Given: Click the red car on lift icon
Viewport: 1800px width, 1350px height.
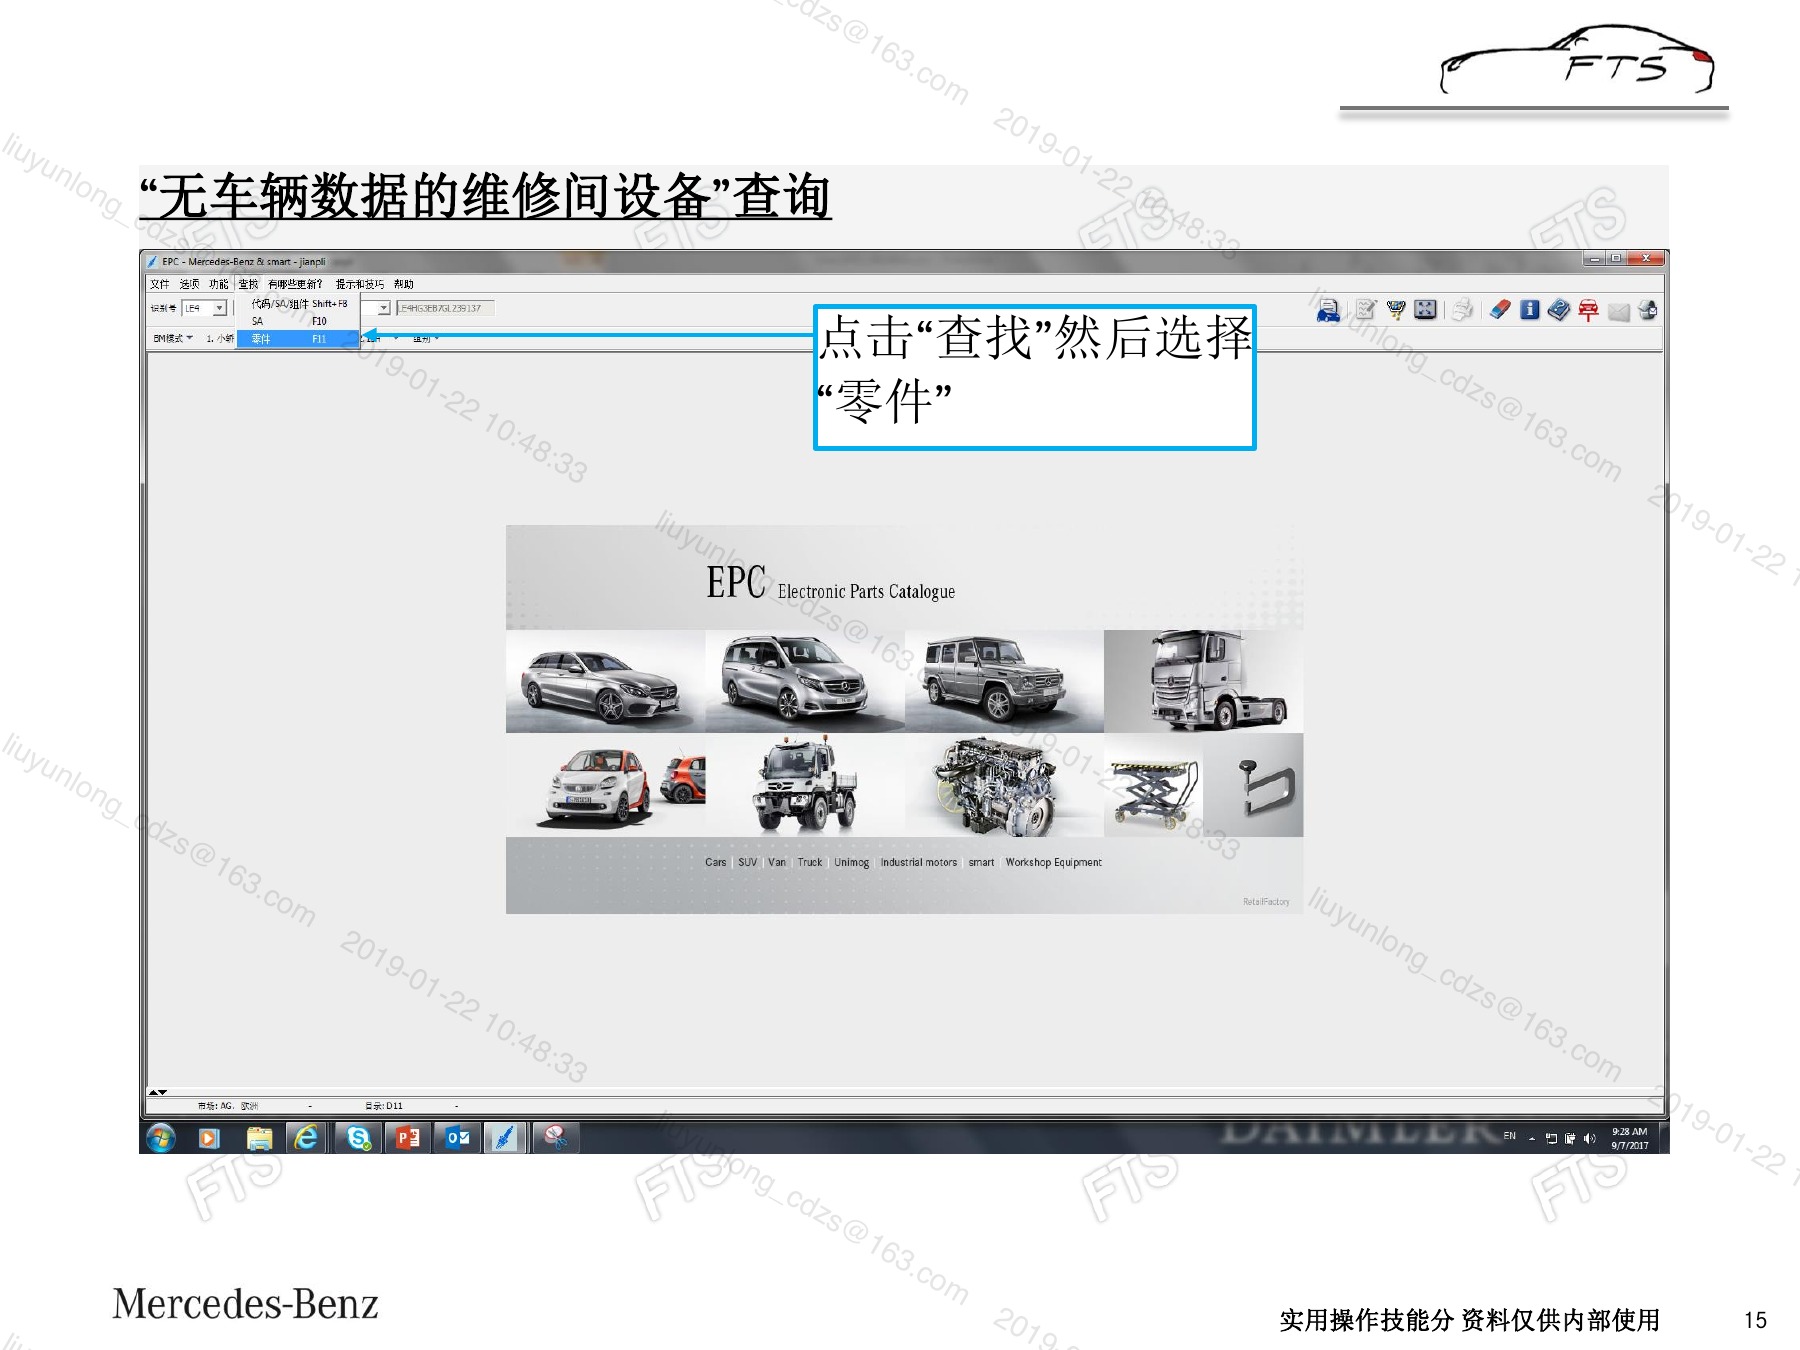Looking at the screenshot, I should click(1588, 310).
